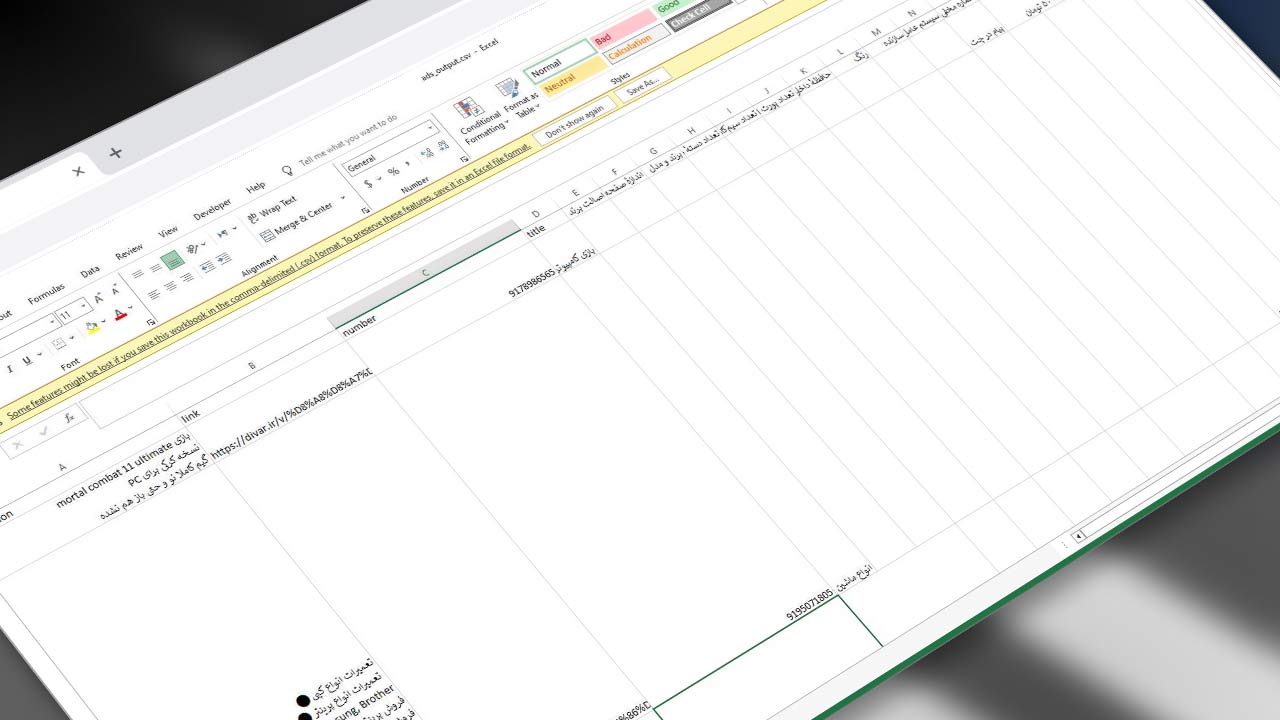This screenshot has width=1280, height=720.
Task: Click the Increase Decimal icon
Action: click(425, 153)
